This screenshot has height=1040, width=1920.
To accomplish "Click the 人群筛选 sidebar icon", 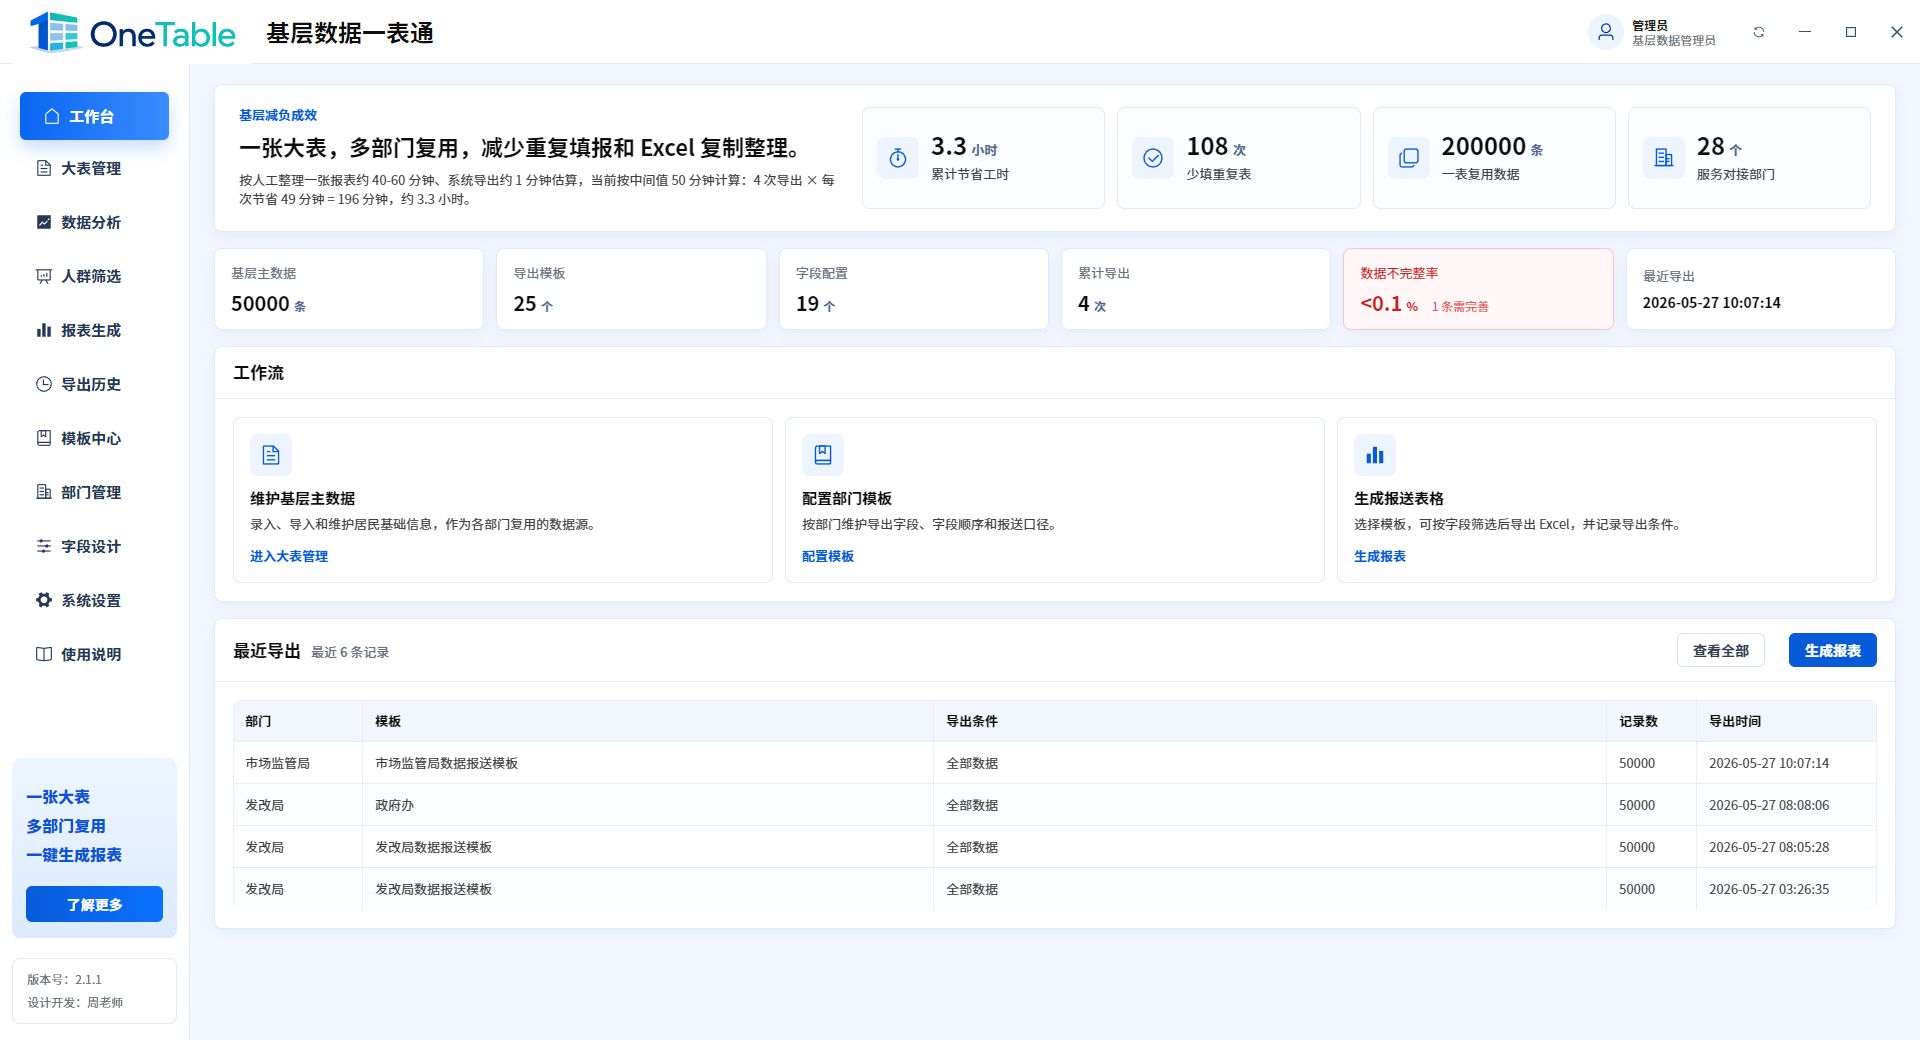I will point(44,276).
